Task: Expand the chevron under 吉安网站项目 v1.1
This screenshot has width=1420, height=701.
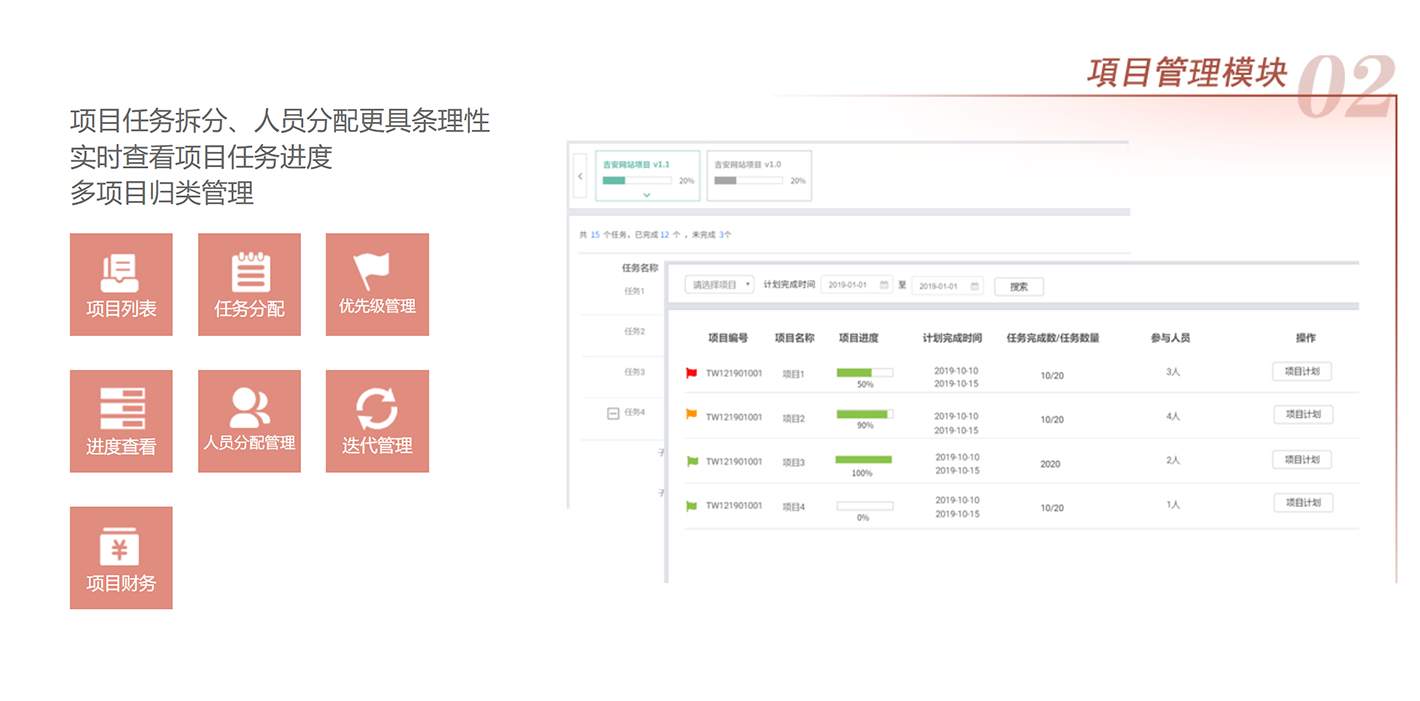Action: 646,194
